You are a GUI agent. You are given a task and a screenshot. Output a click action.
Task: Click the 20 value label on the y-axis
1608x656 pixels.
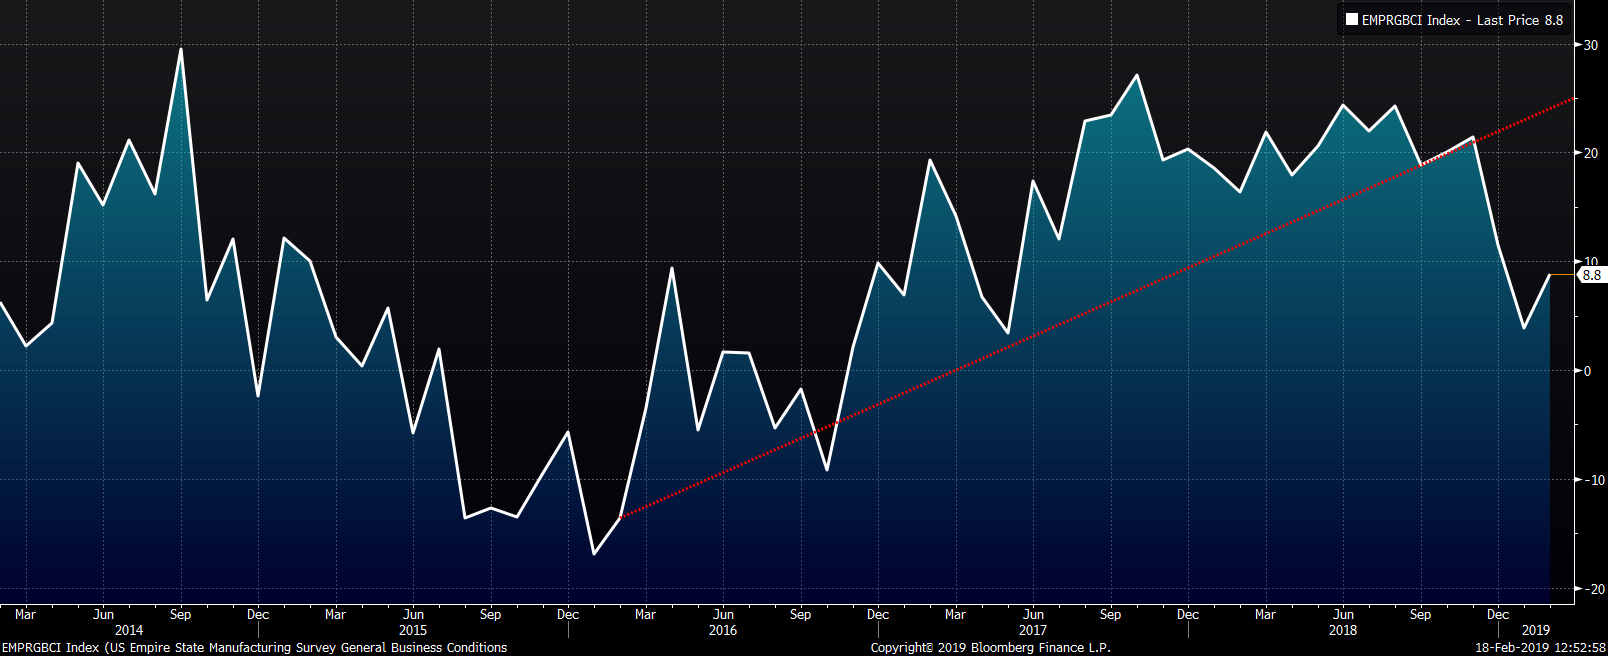point(1590,153)
